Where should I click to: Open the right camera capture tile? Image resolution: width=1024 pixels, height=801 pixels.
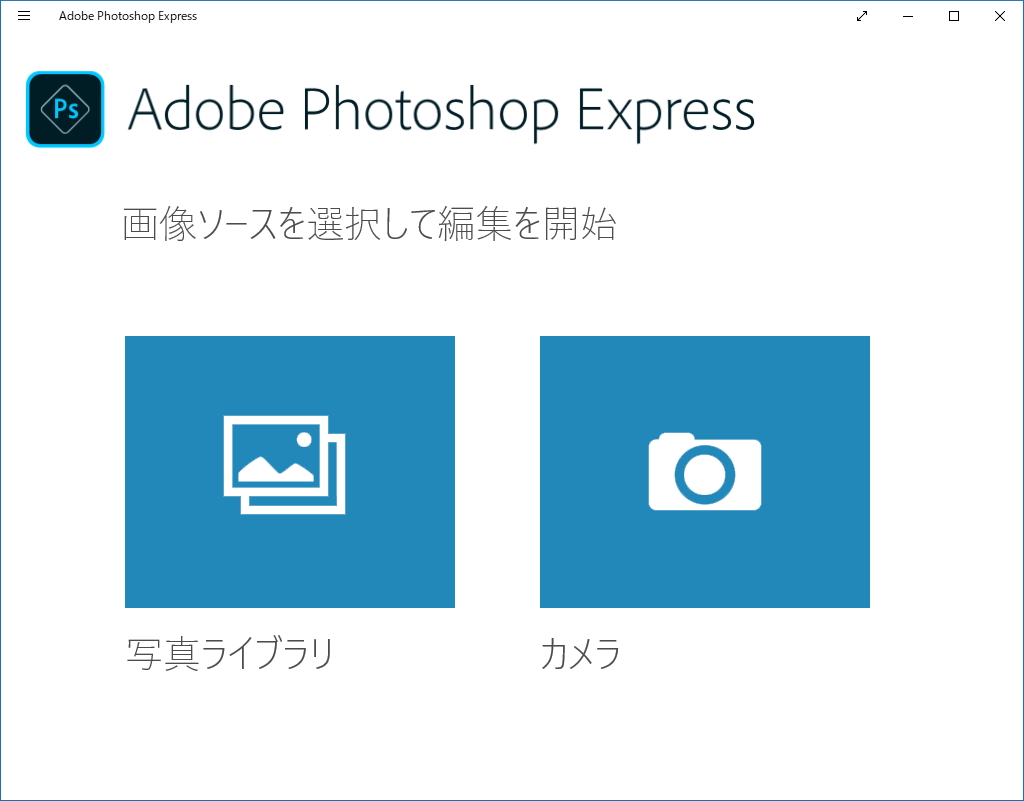(705, 472)
